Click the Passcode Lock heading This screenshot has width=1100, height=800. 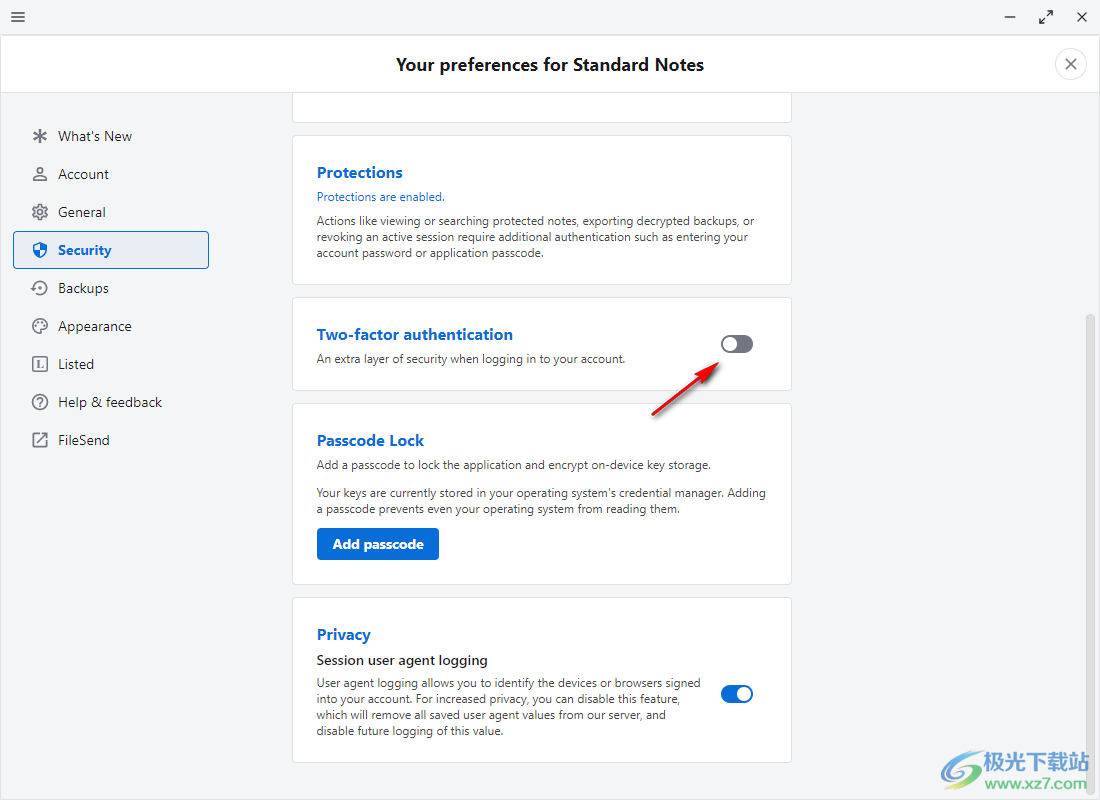(370, 441)
